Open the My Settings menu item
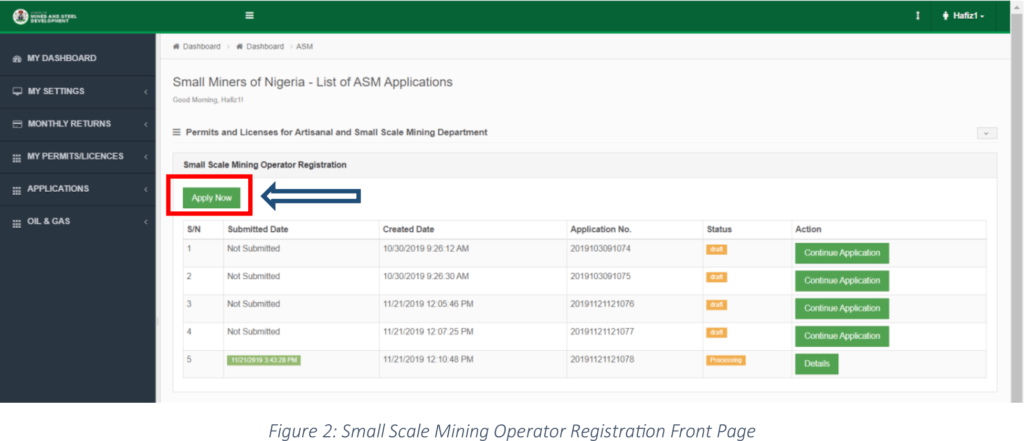The width and height of the screenshot is (1024, 441). tap(56, 91)
